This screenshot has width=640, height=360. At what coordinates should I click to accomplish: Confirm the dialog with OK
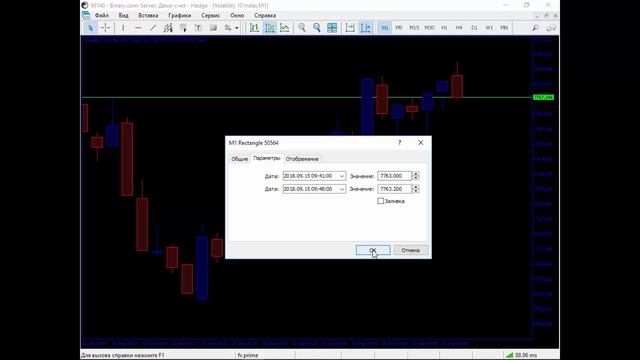(x=373, y=250)
